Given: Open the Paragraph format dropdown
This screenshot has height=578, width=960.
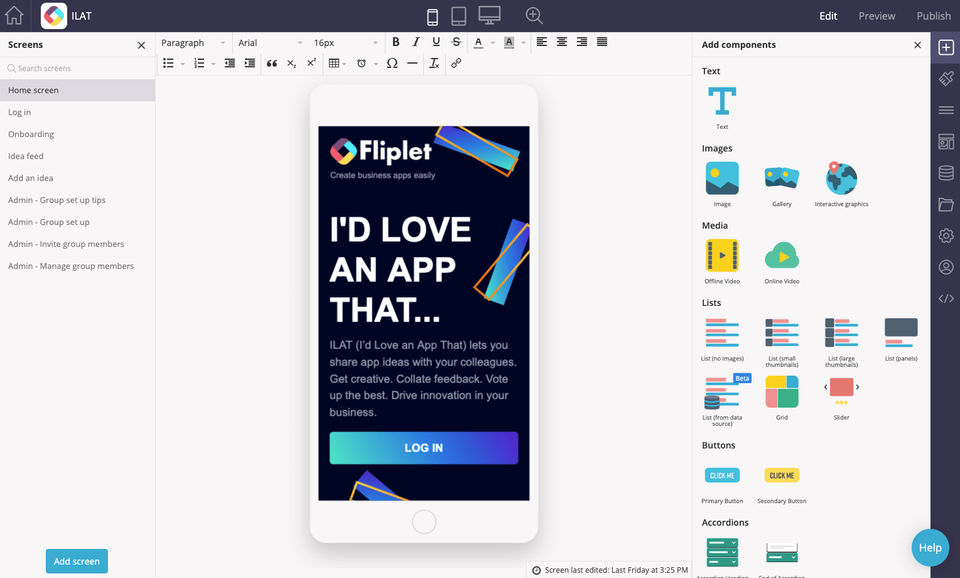Looking at the screenshot, I should pos(194,43).
